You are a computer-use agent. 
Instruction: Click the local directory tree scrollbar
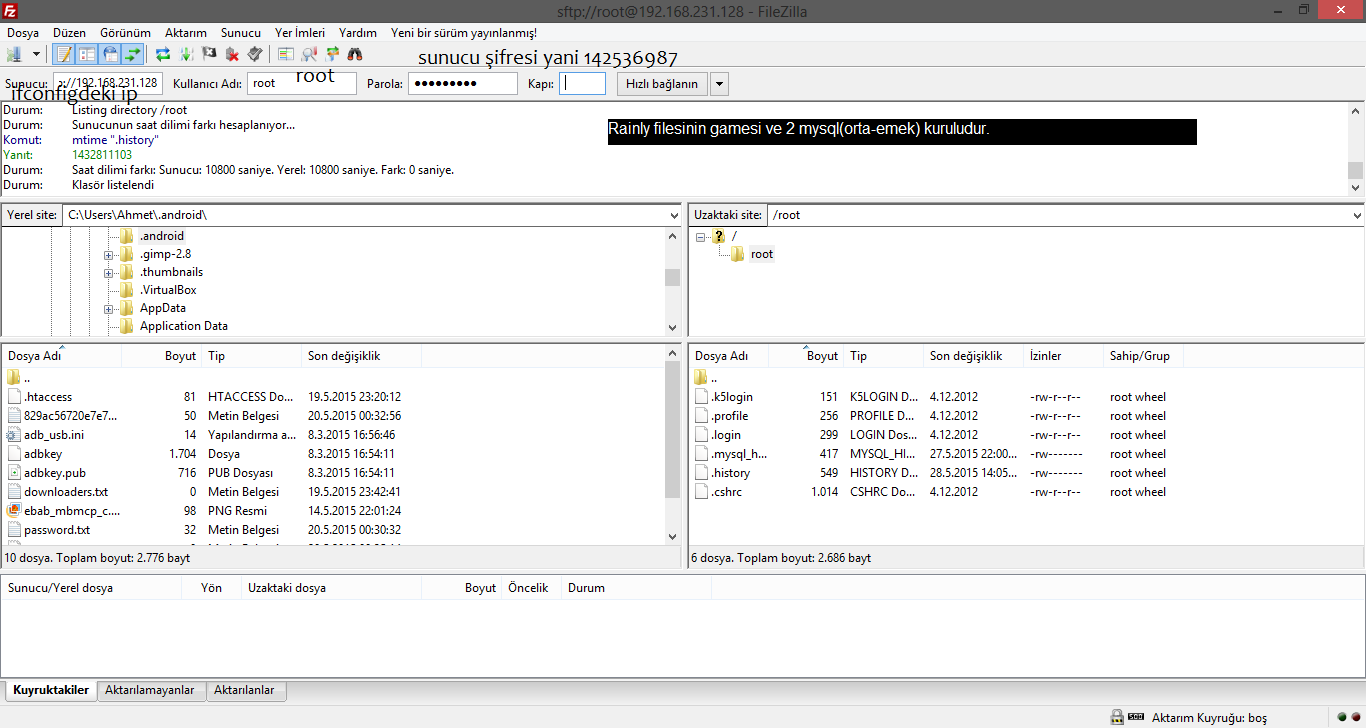673,281
